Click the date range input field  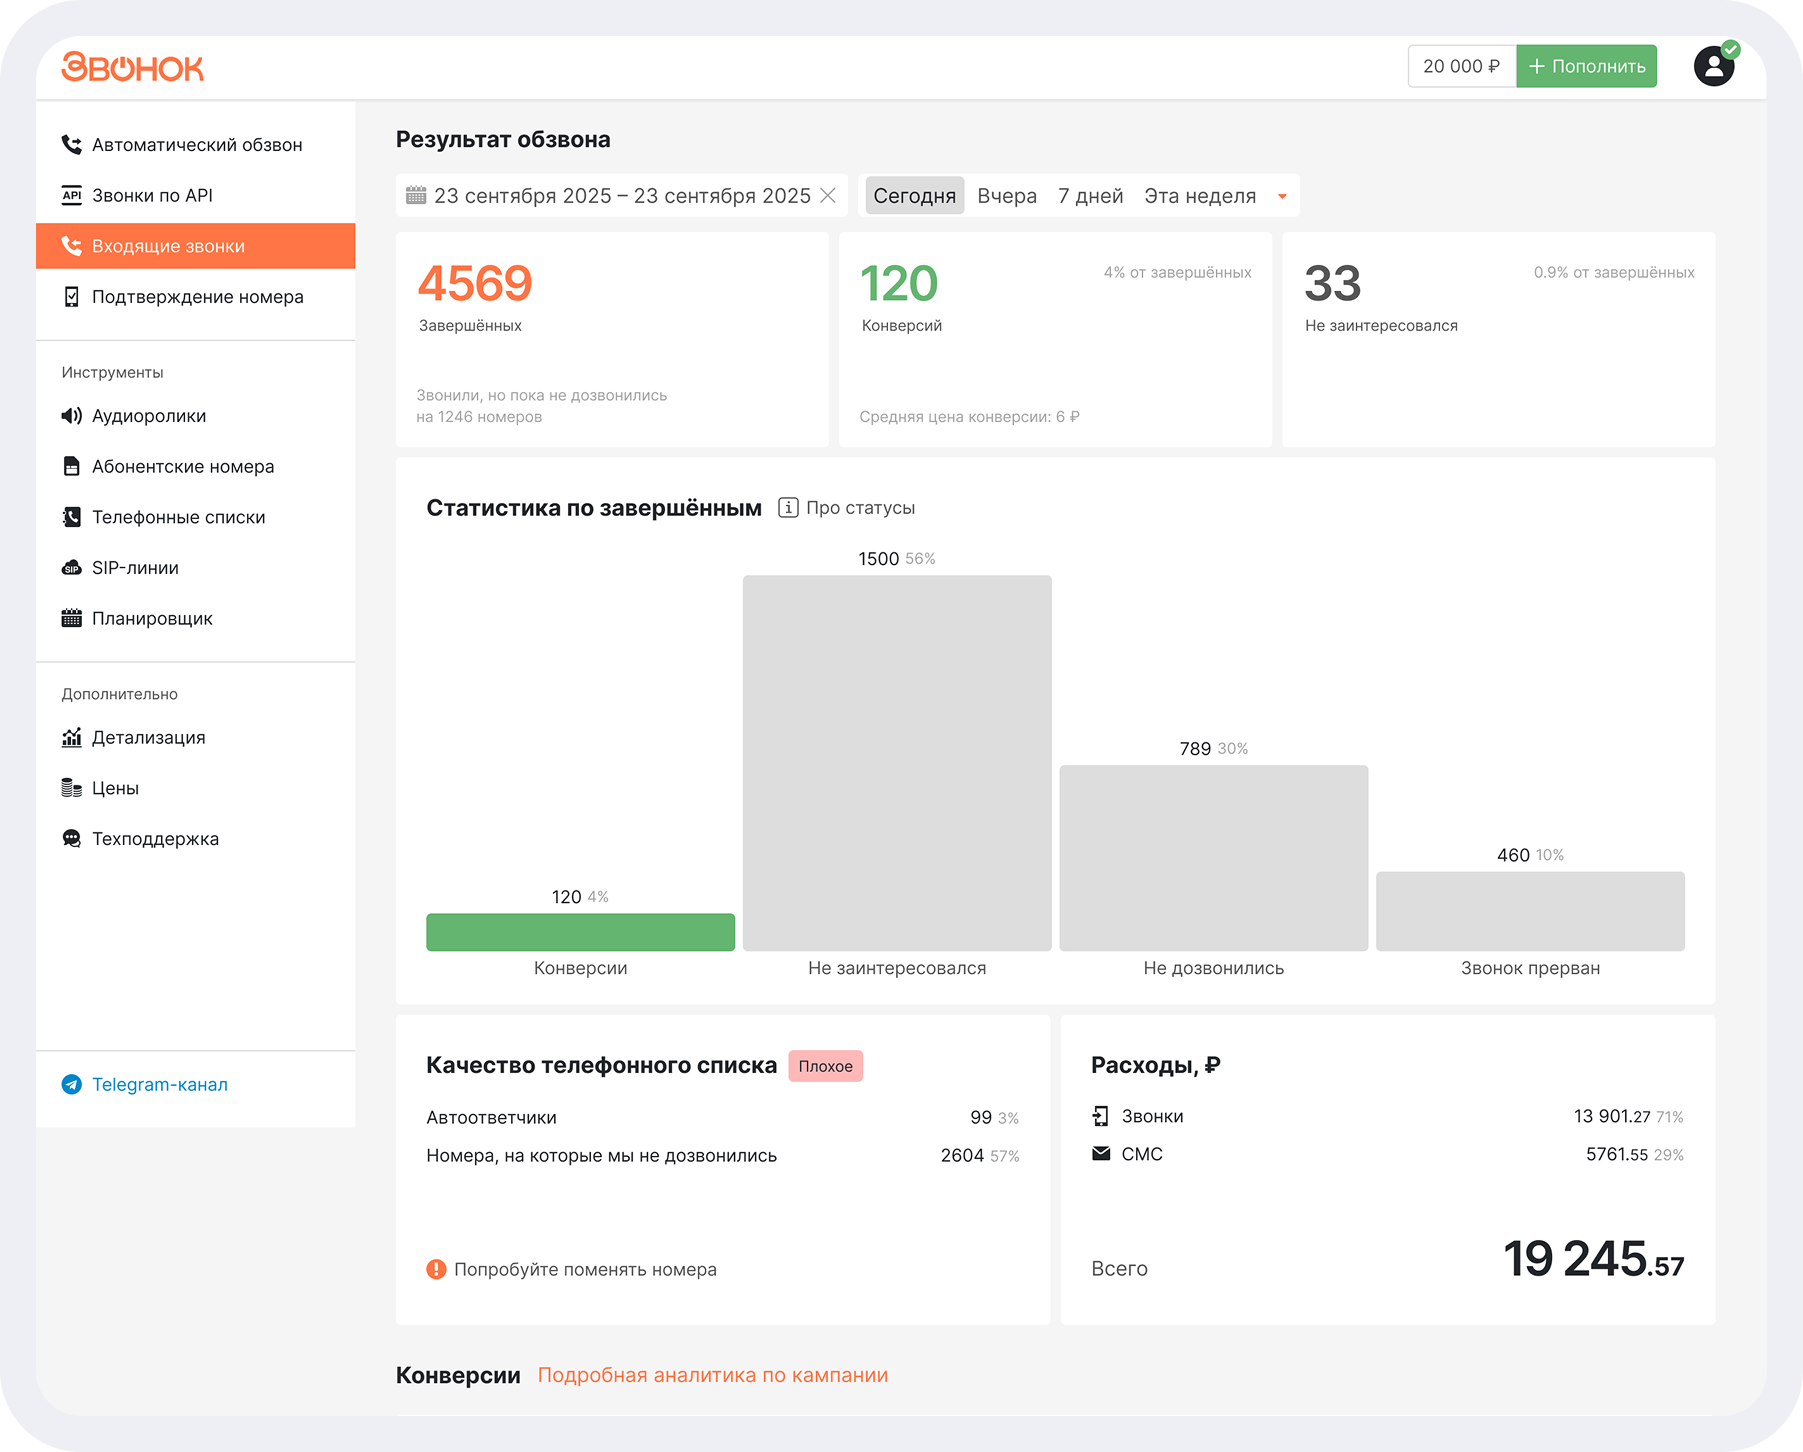click(621, 195)
